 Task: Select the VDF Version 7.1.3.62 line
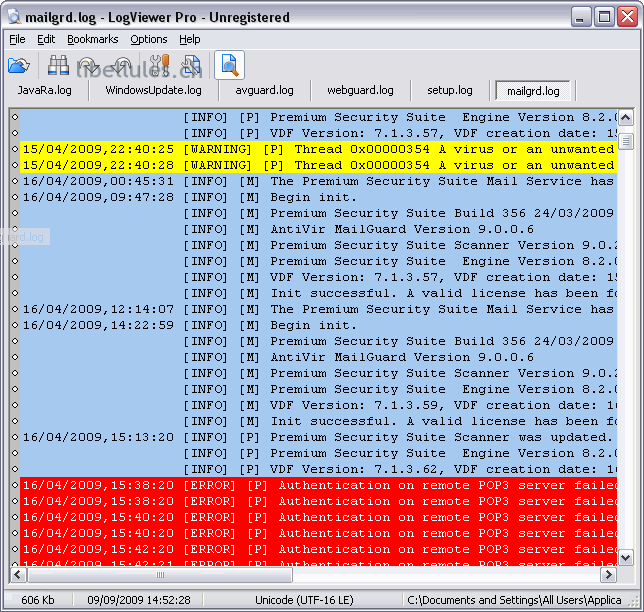318,469
